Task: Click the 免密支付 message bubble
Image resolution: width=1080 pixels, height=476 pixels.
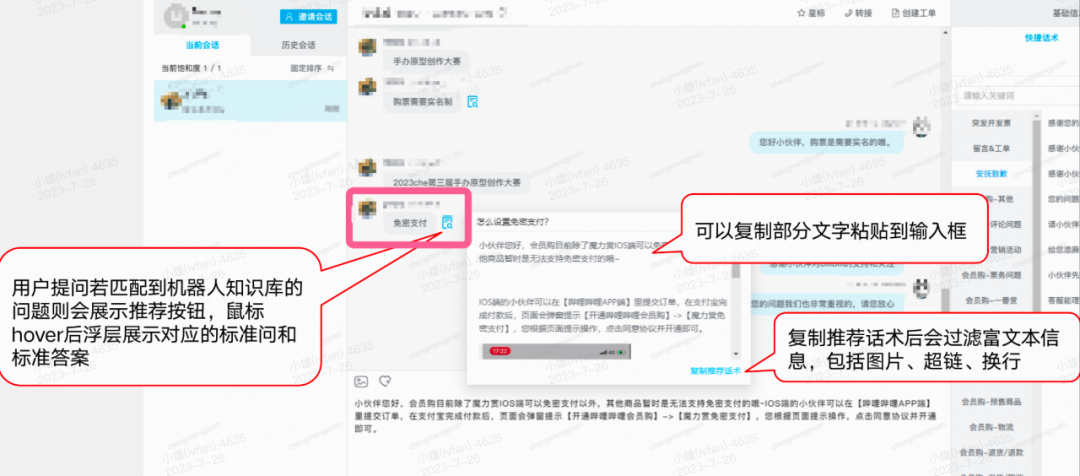Action: click(410, 223)
